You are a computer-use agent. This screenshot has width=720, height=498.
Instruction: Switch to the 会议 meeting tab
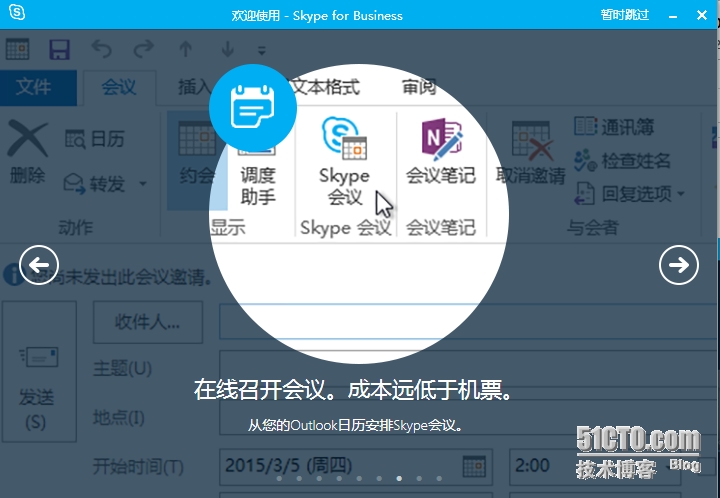tap(119, 87)
